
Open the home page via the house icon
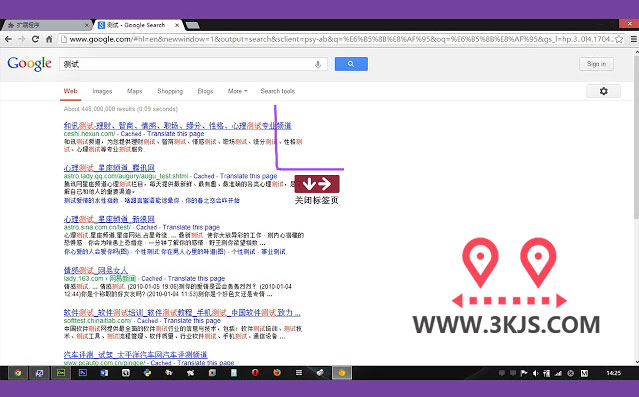tap(49, 39)
